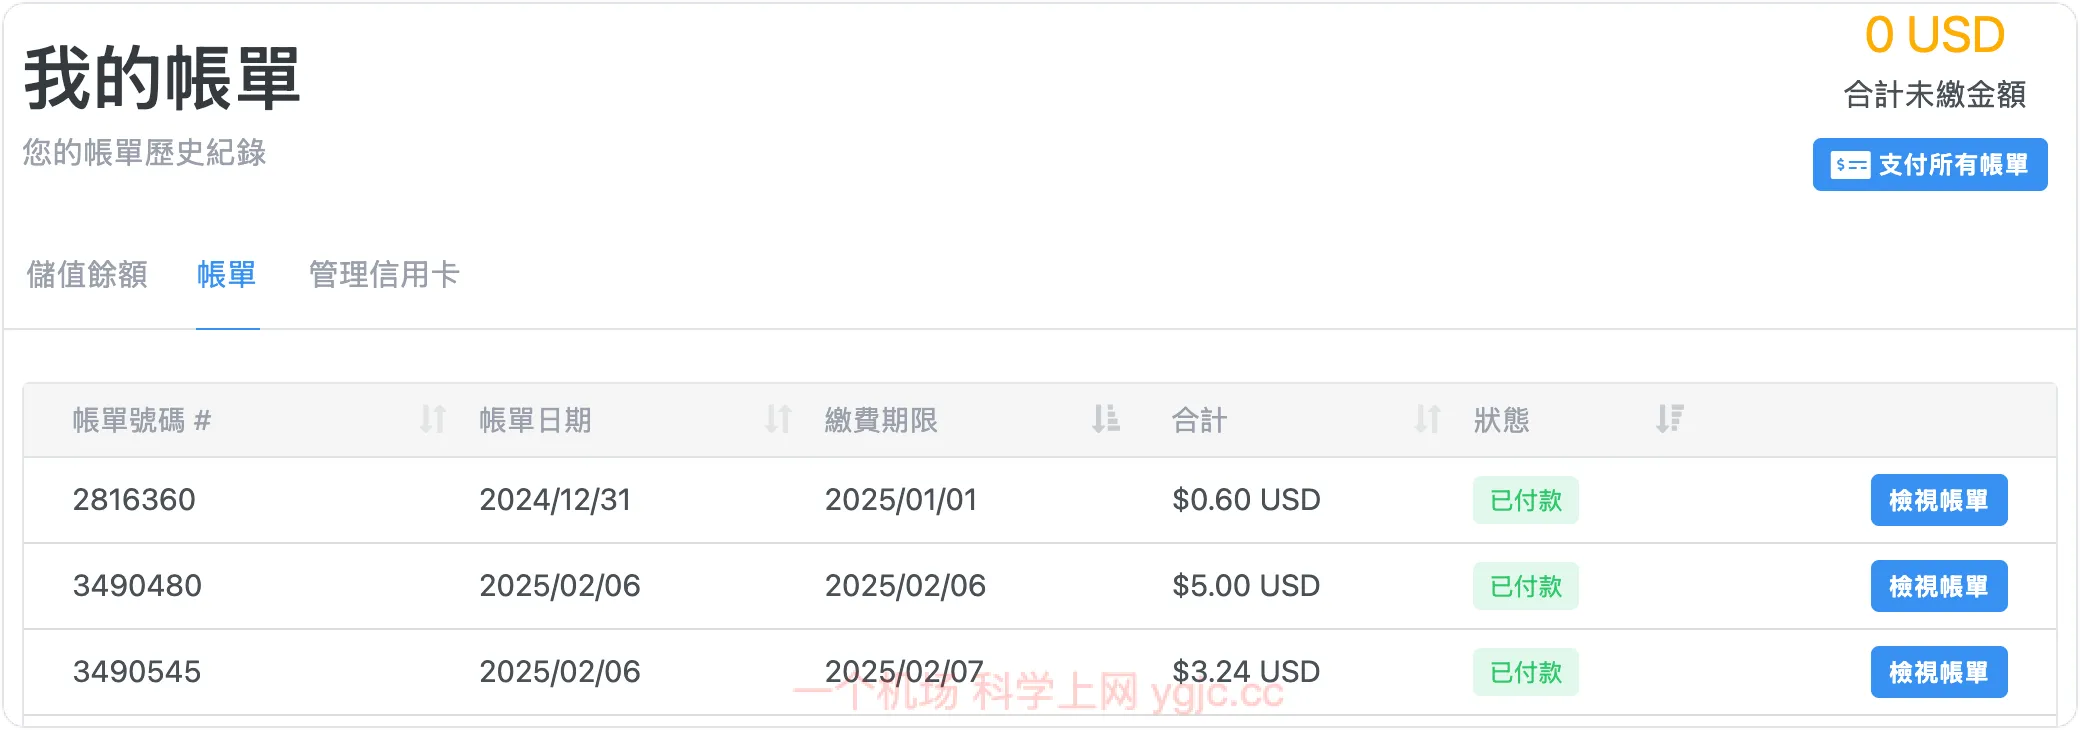Image resolution: width=2080 pixels, height=730 pixels.
Task: Click the card icon in 支付所有帳單 button
Action: tap(1850, 165)
